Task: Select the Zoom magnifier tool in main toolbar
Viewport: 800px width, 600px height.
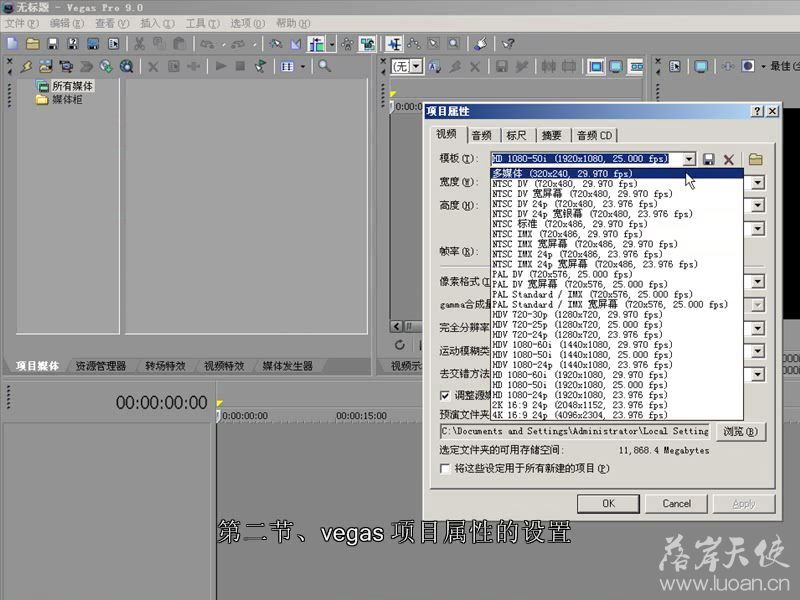Action: [x=454, y=44]
